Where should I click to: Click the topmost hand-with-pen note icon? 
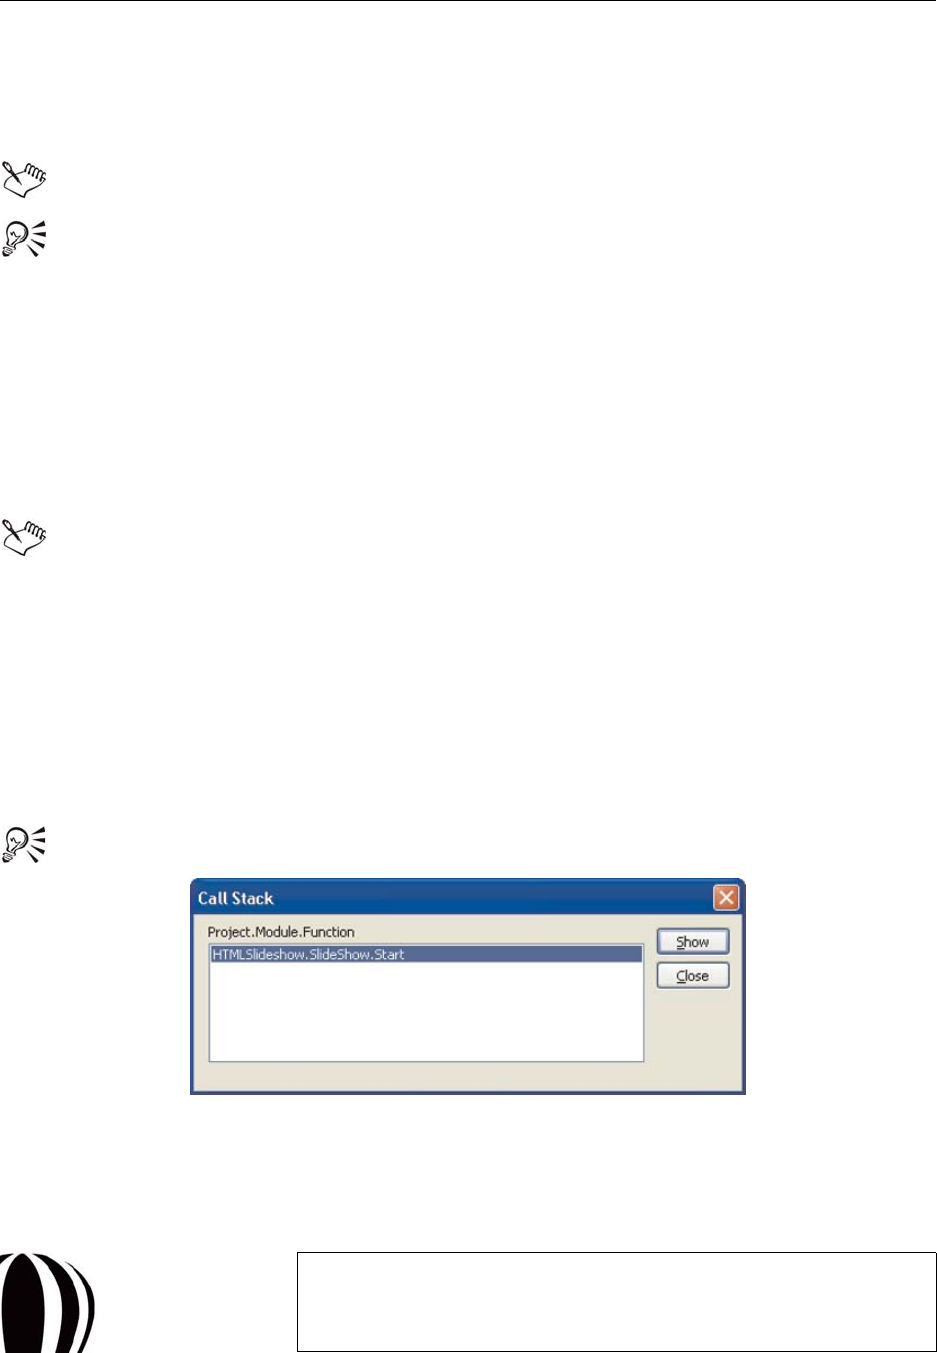[x=25, y=178]
